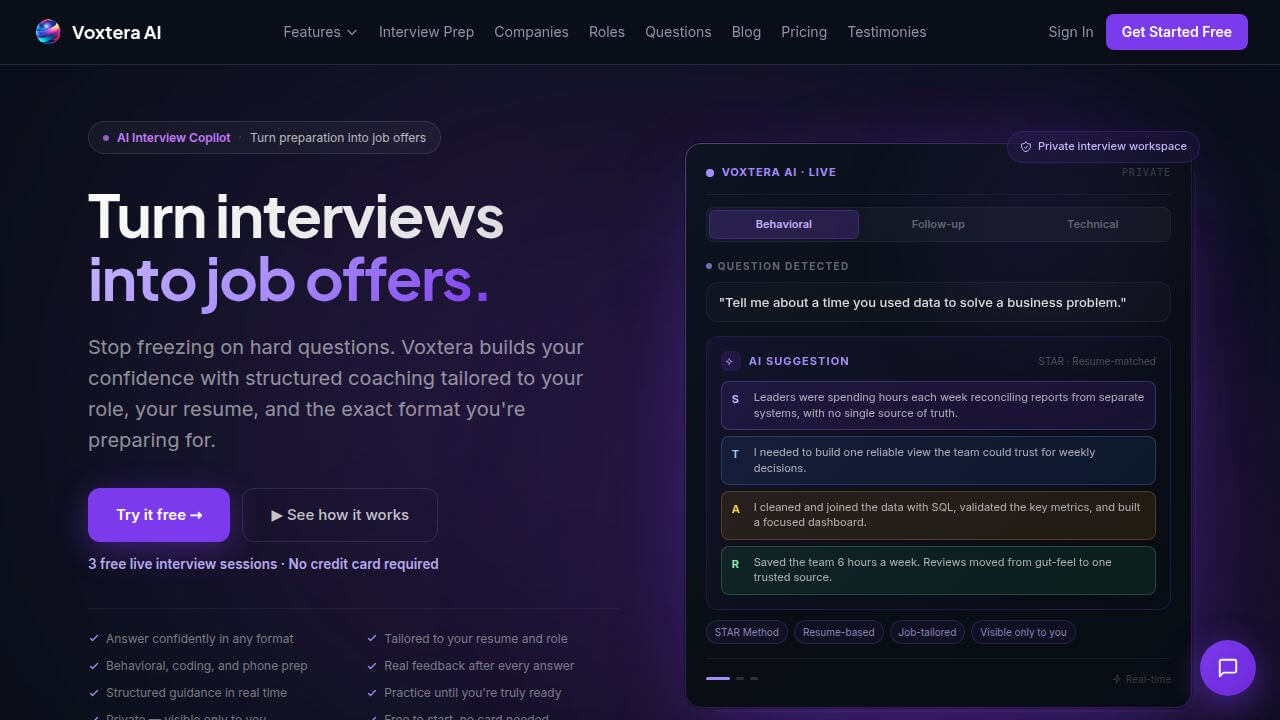1280x720 pixels.
Task: Click the Resume-based chip
Action: [x=839, y=632]
